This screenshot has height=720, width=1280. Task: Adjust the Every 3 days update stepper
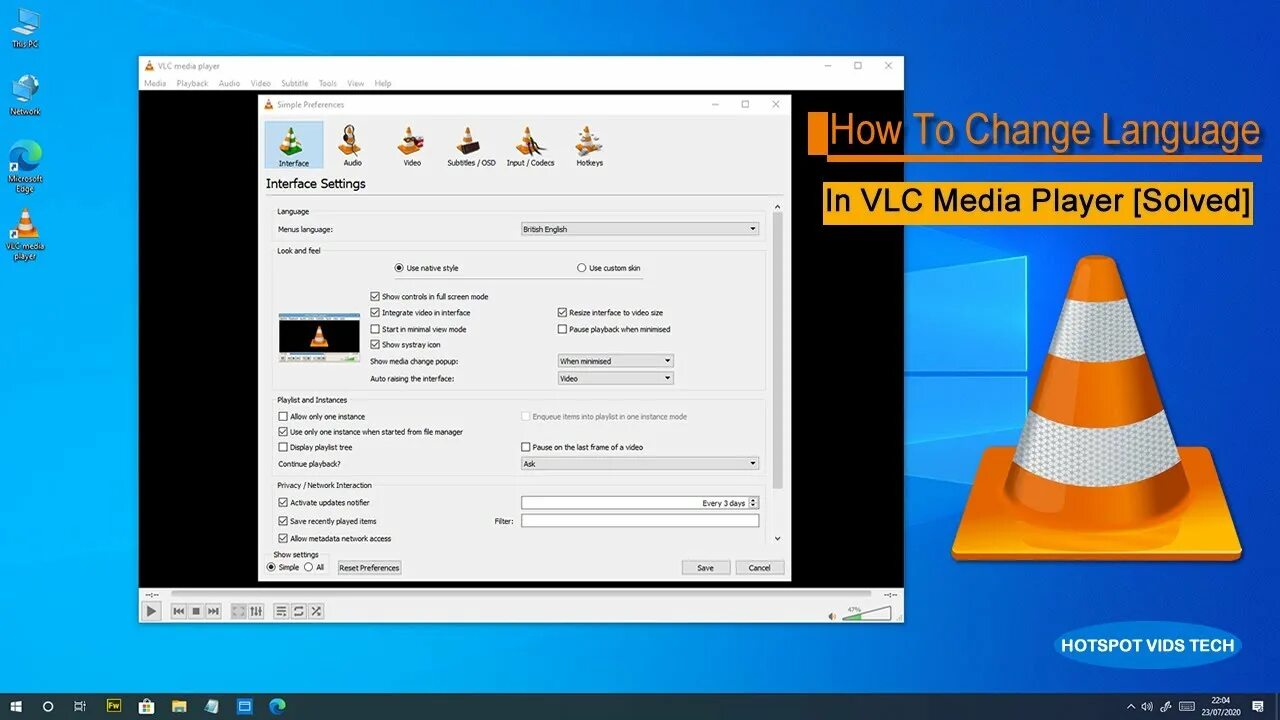coord(754,503)
